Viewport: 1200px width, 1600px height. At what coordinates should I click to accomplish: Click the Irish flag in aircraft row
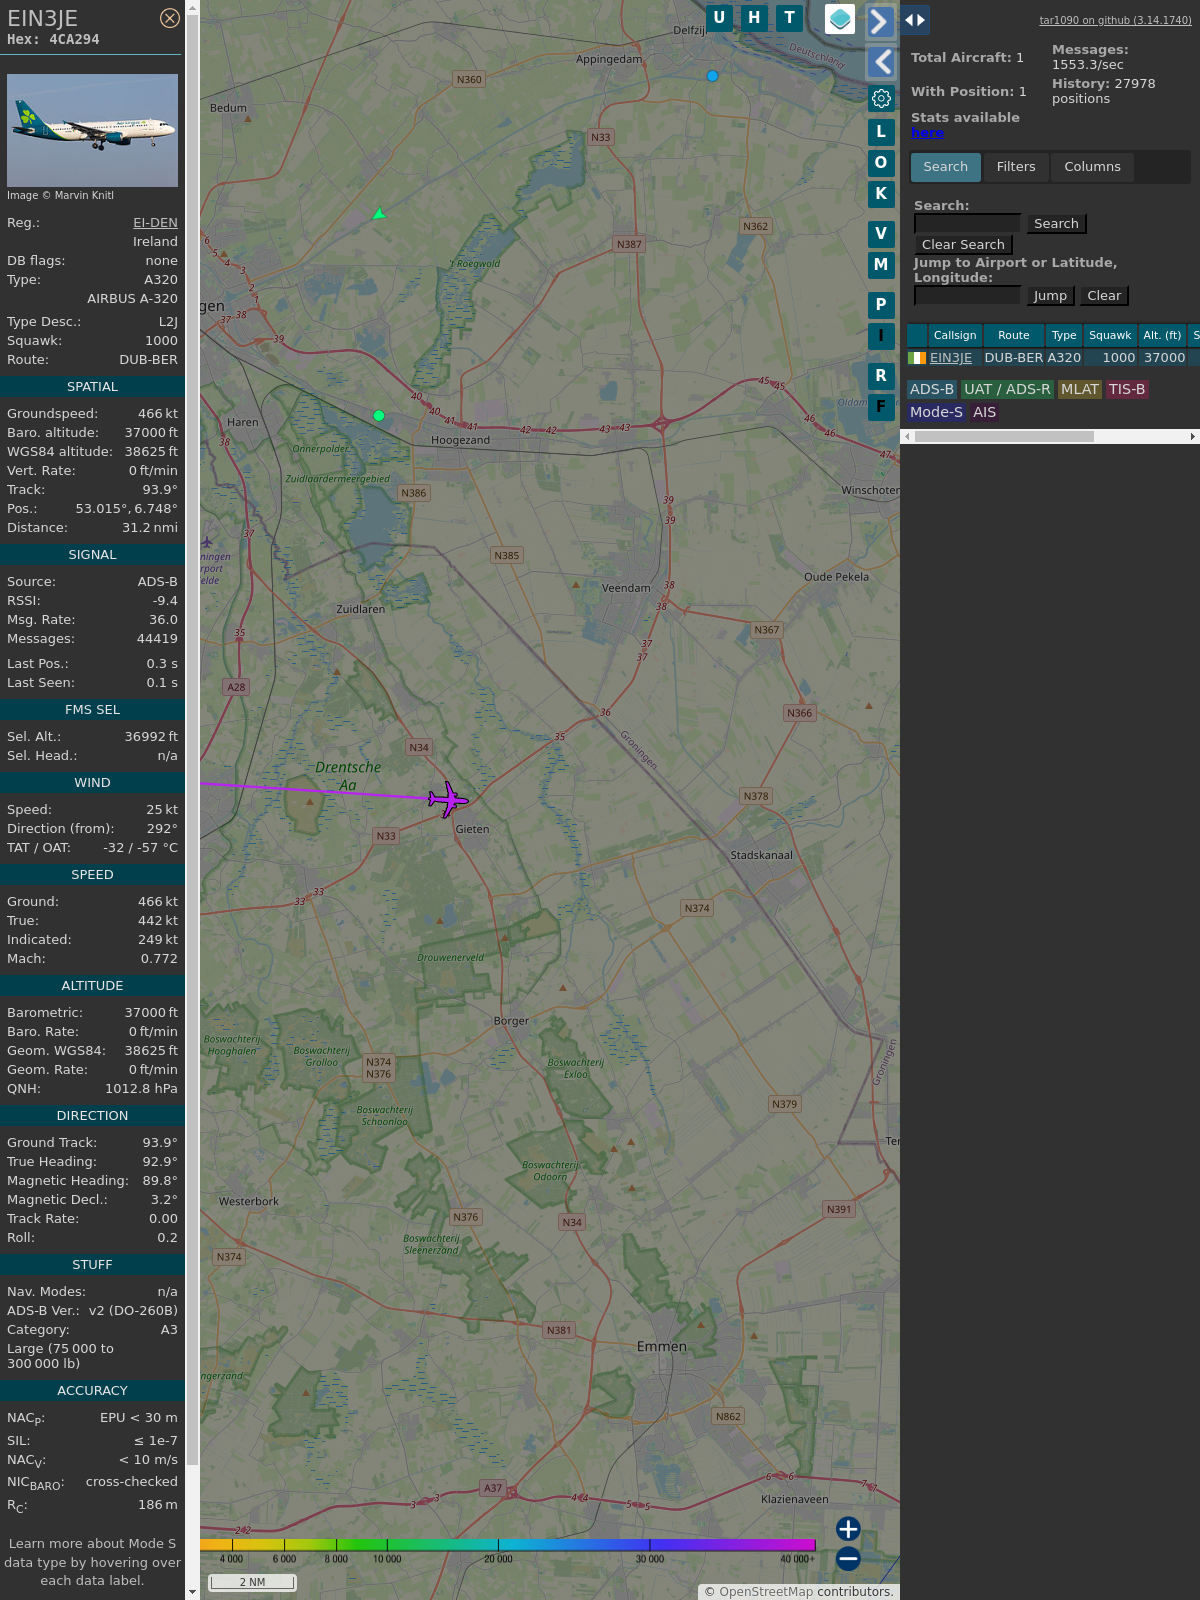pyautogui.click(x=917, y=358)
